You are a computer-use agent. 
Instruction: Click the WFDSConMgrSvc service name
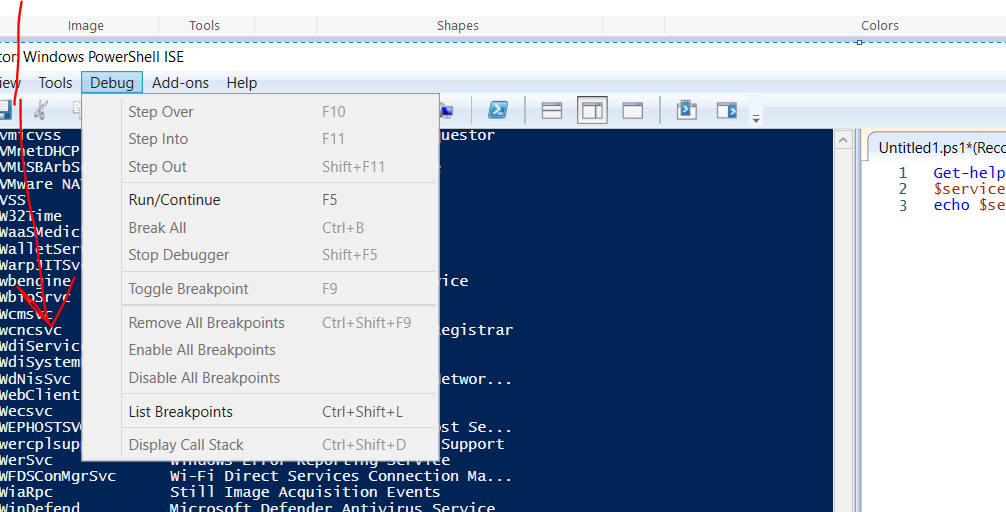pyautogui.click(x=58, y=477)
